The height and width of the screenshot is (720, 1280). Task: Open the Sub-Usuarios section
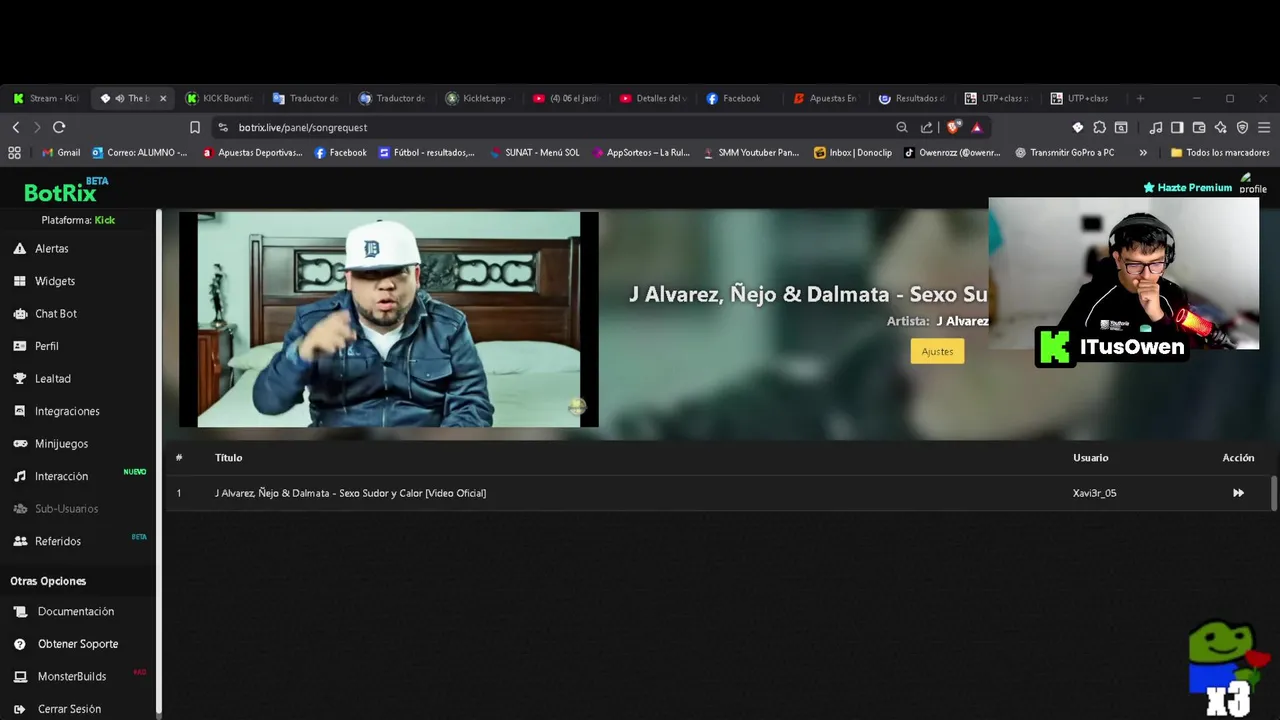point(66,508)
